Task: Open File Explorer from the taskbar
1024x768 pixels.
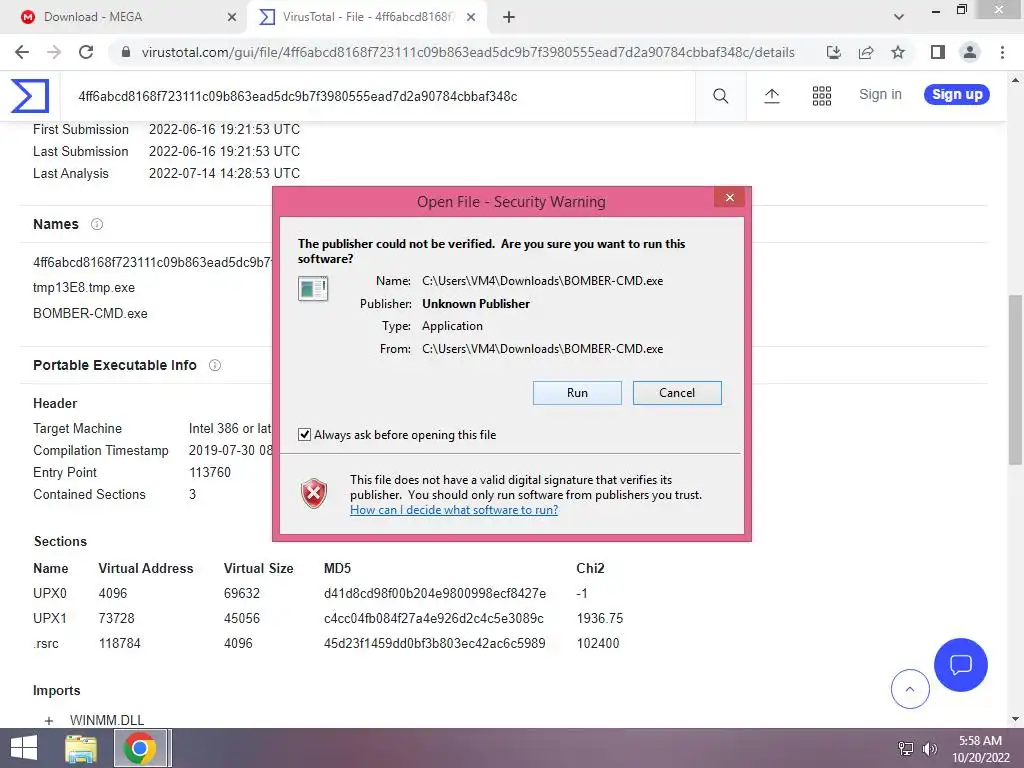Action: tap(81, 748)
